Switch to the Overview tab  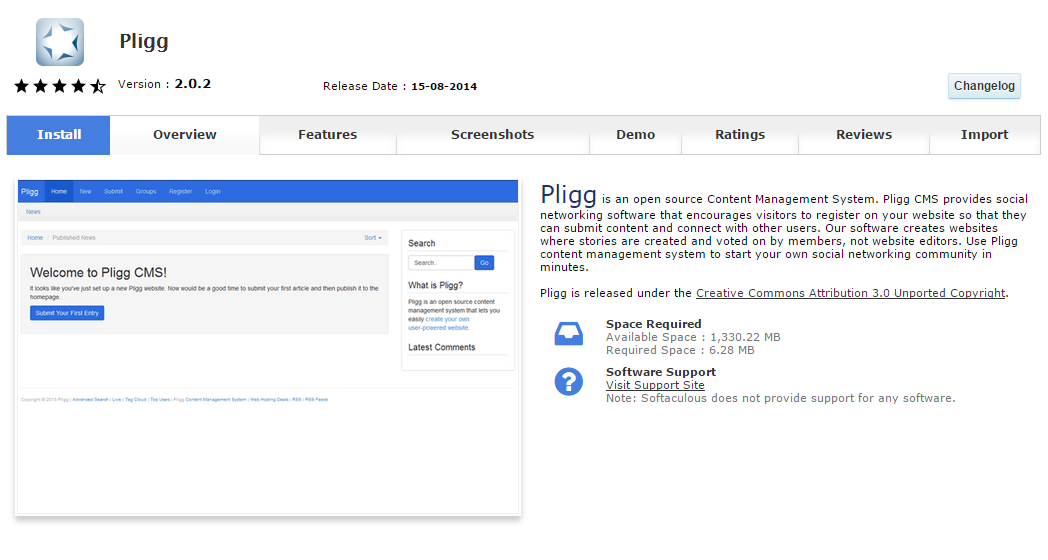pyautogui.click(x=185, y=135)
